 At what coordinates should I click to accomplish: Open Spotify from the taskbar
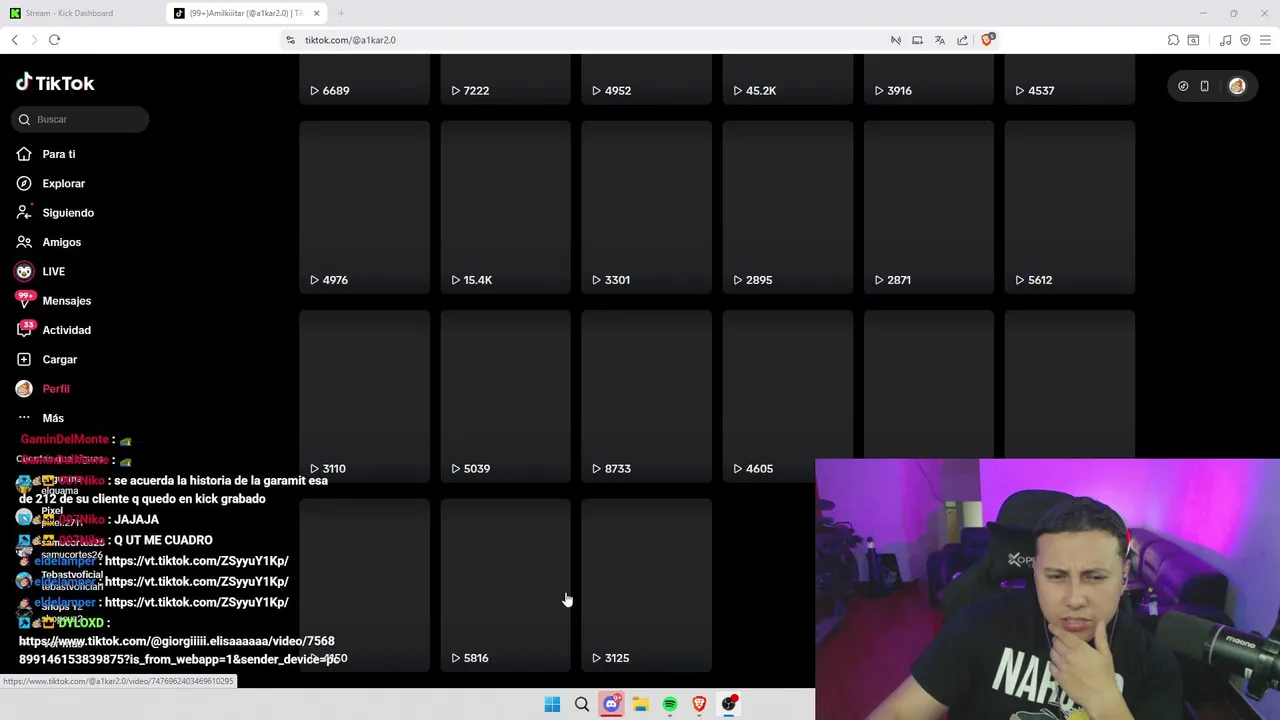click(x=670, y=704)
